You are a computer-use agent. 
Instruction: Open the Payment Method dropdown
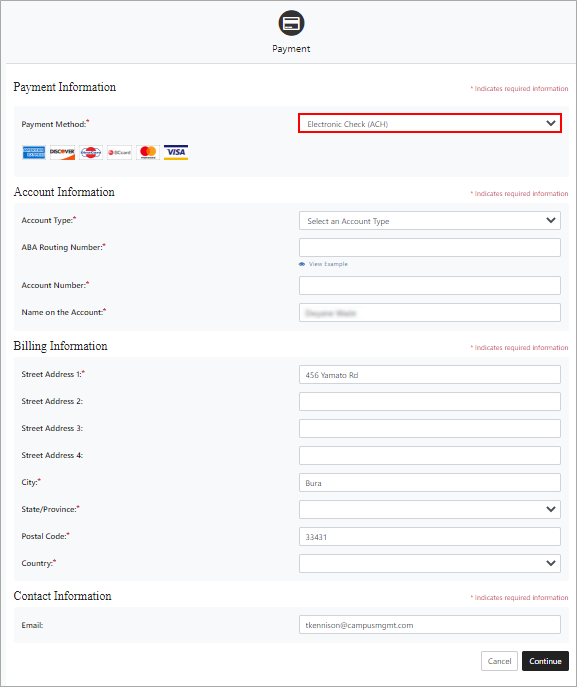(x=430, y=124)
